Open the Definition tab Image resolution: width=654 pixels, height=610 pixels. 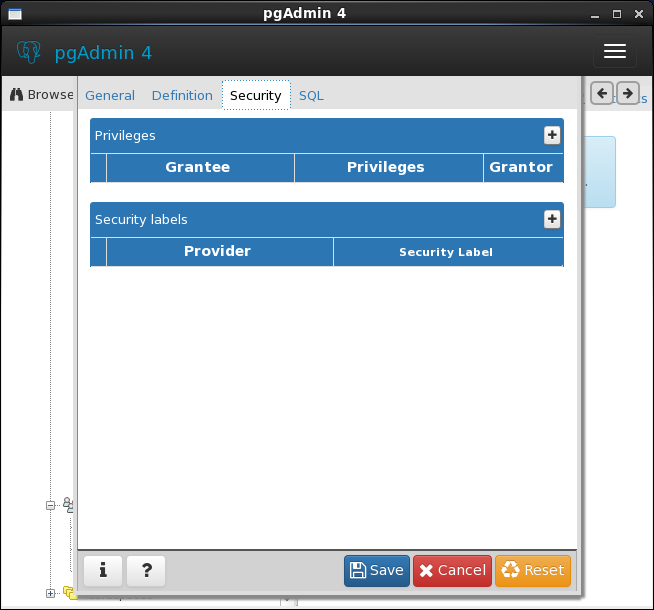point(182,95)
